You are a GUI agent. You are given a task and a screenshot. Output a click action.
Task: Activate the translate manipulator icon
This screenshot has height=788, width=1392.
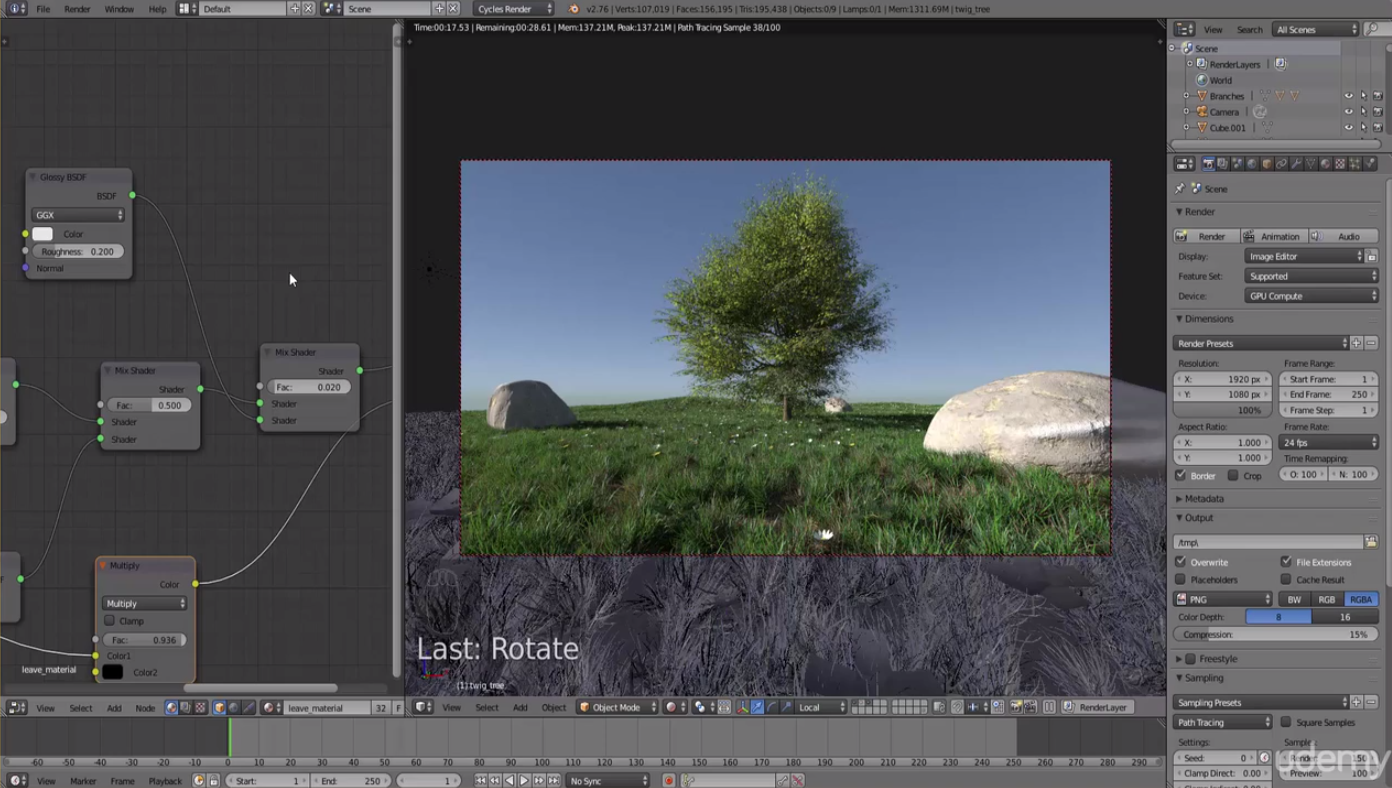click(x=757, y=707)
